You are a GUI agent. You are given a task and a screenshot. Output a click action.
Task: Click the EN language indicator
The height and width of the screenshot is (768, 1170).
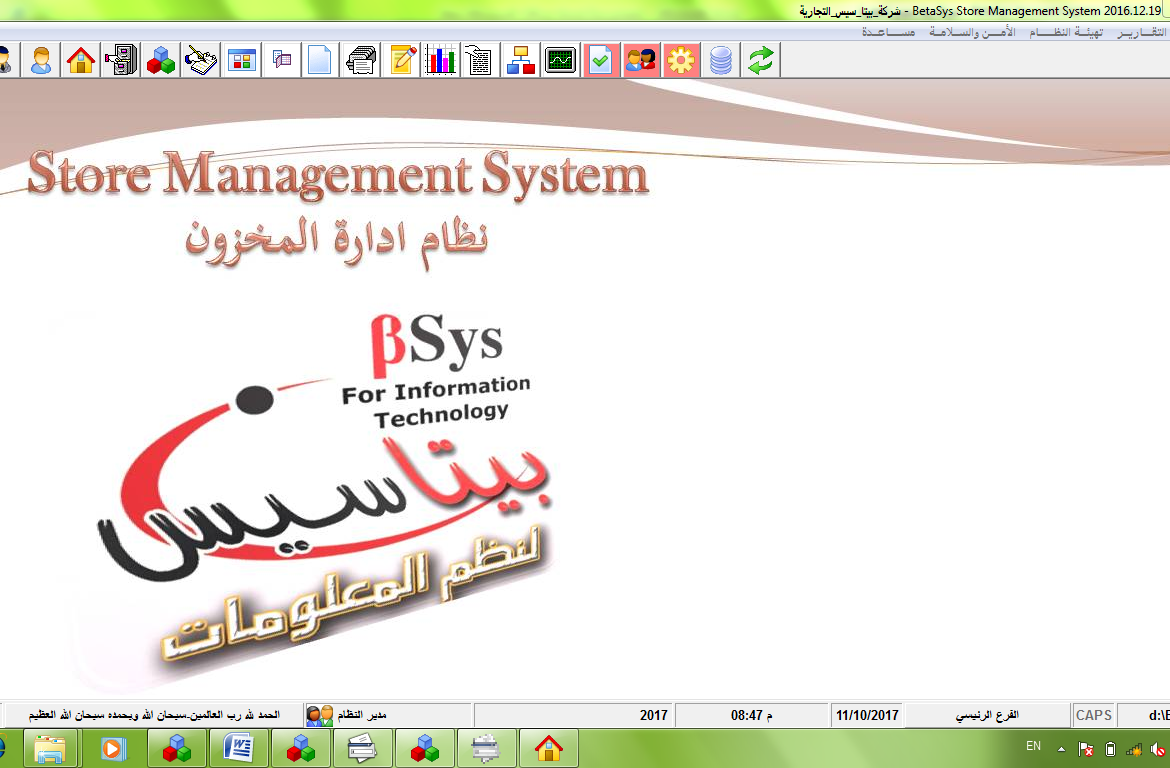(1033, 746)
